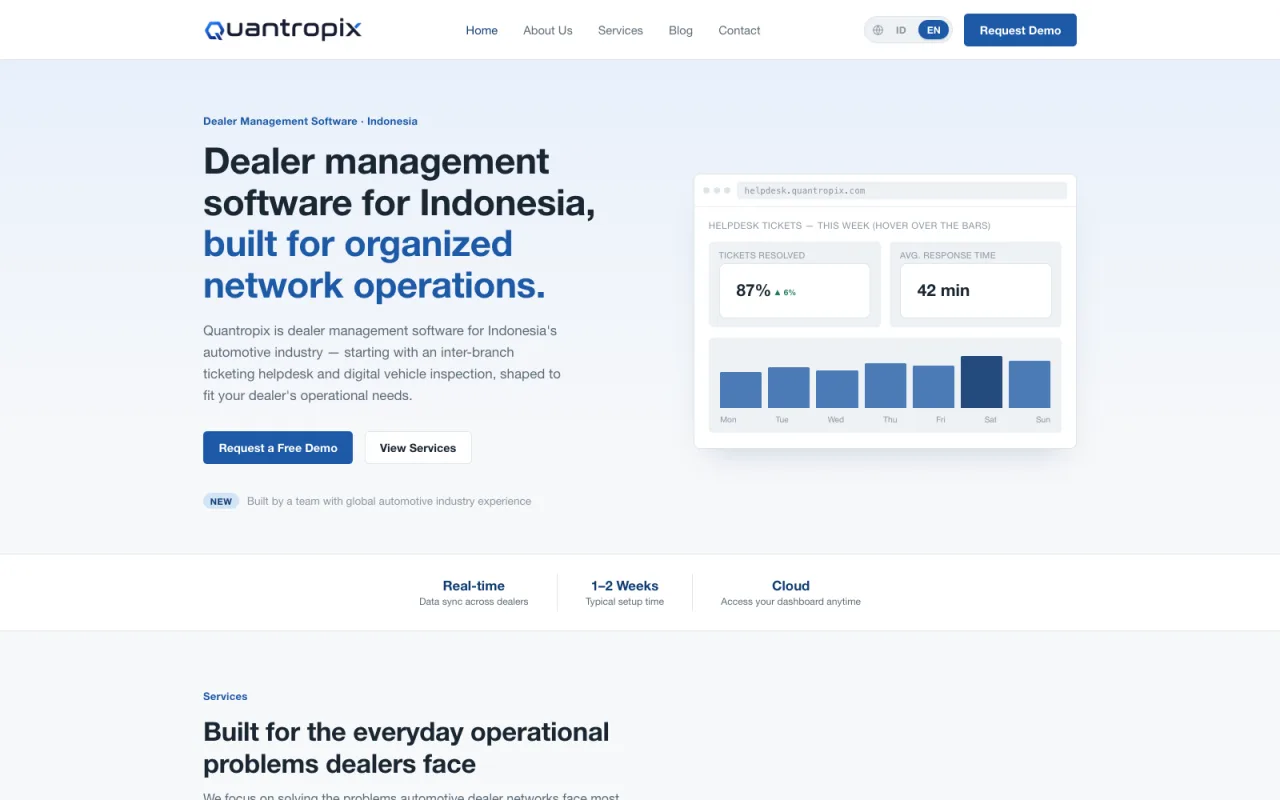Click the Real-time stat heading
The image size is (1280, 800).
point(474,586)
